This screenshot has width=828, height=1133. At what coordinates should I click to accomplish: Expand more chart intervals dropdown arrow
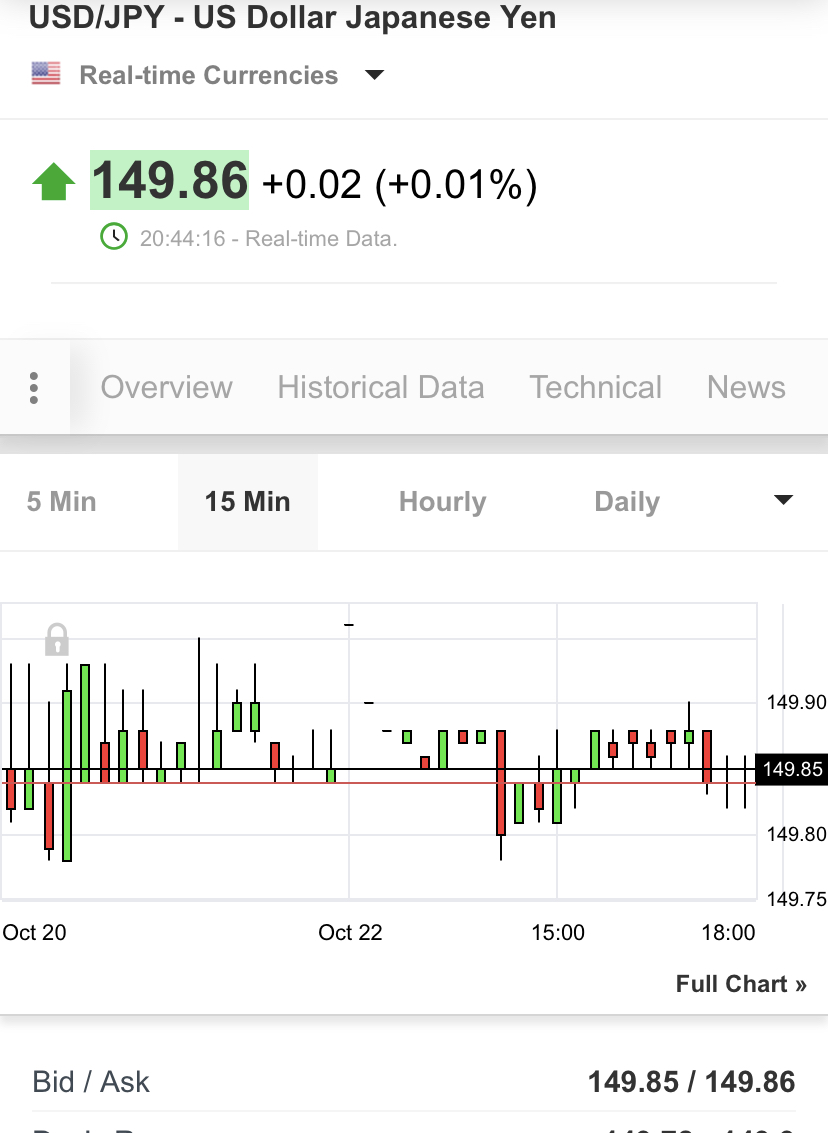click(x=783, y=500)
